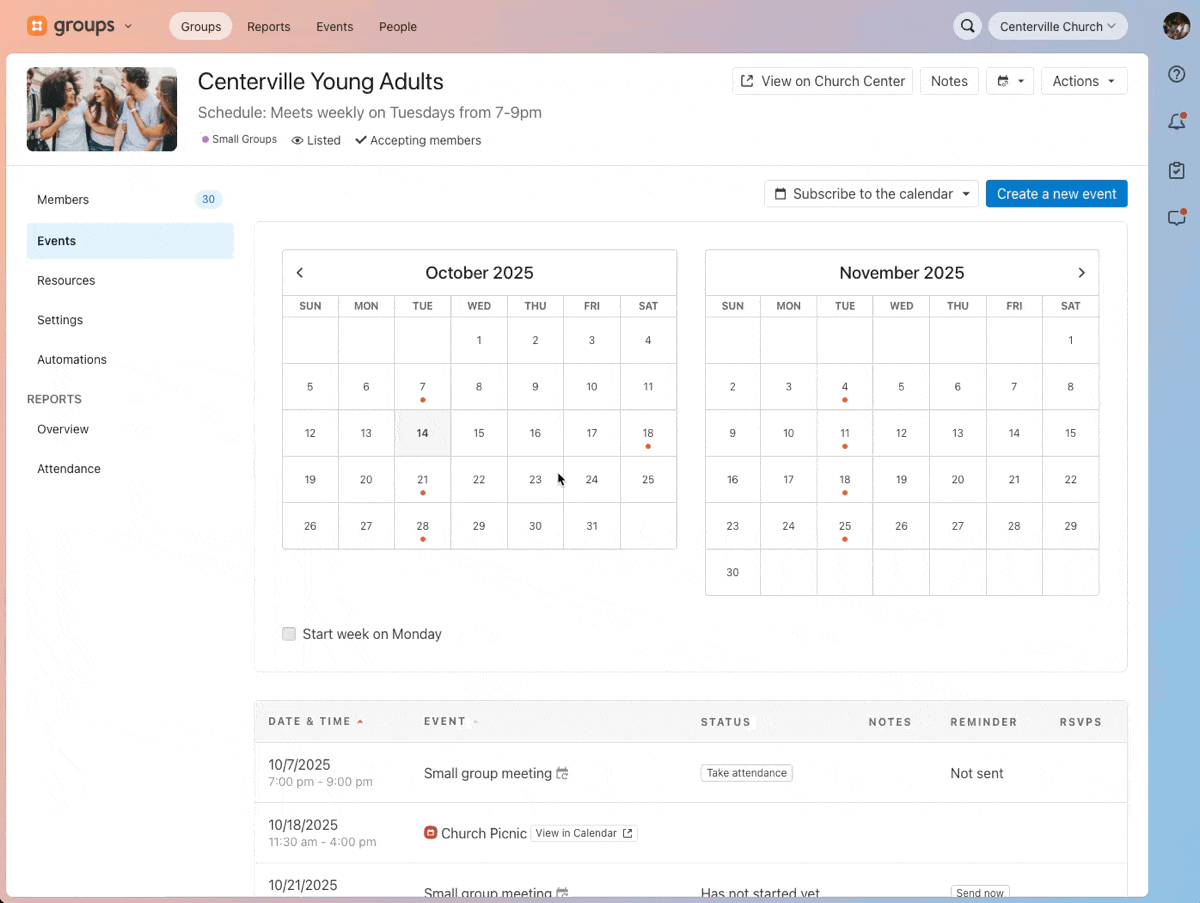Viewport: 1200px width, 903px height.
Task: Click Create a new event button
Action: (x=1056, y=194)
